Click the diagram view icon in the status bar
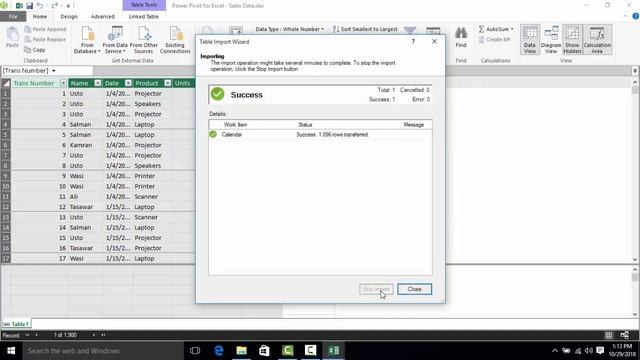The height and width of the screenshot is (360, 640). (624, 335)
